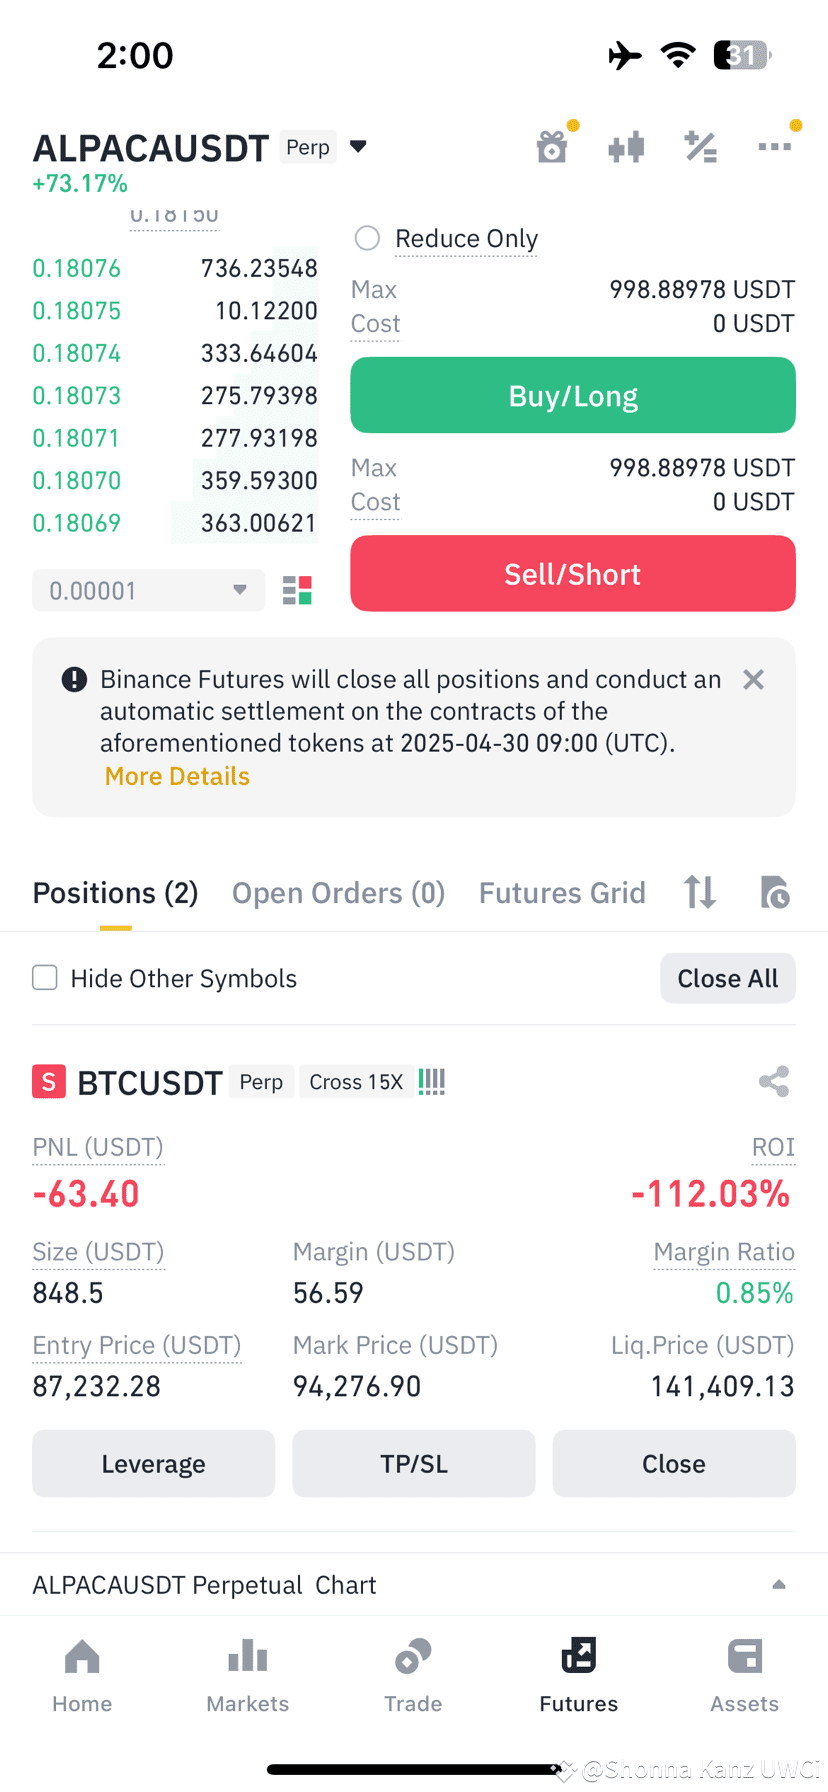This screenshot has width=828, height=1792.
Task: Dismiss the settlement notice banner
Action: tap(753, 680)
